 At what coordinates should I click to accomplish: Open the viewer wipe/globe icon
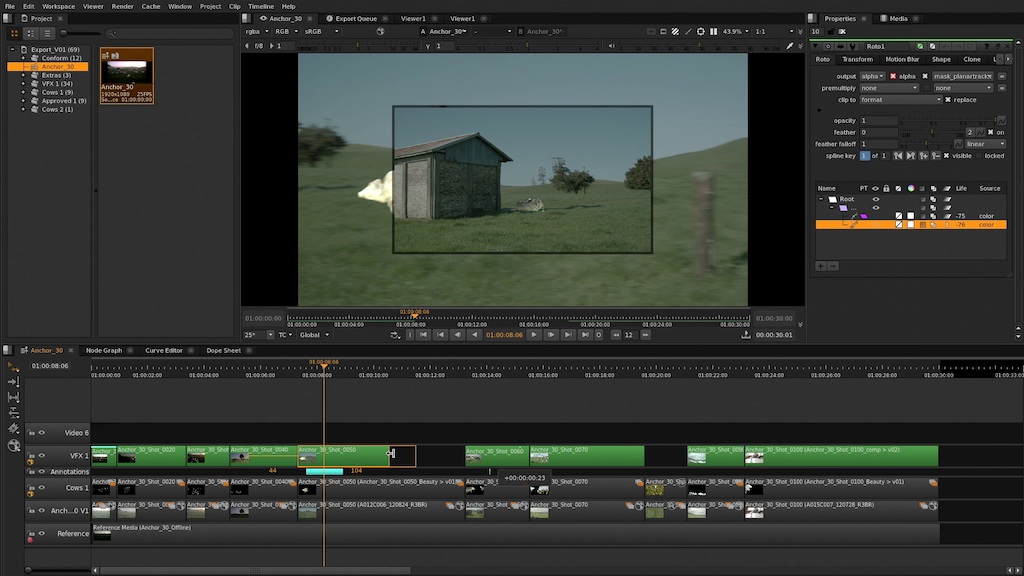pyautogui.click(x=380, y=31)
